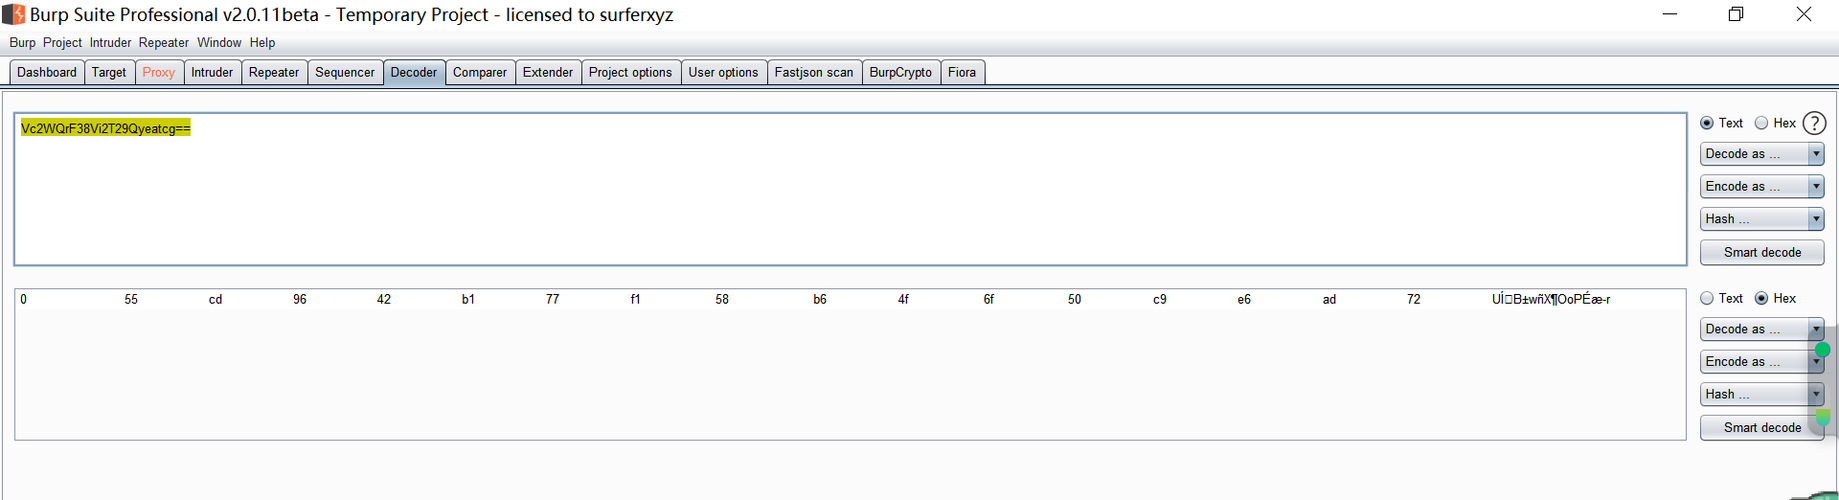Open the User options tab
This screenshot has height=500, width=1839.
tap(724, 72)
